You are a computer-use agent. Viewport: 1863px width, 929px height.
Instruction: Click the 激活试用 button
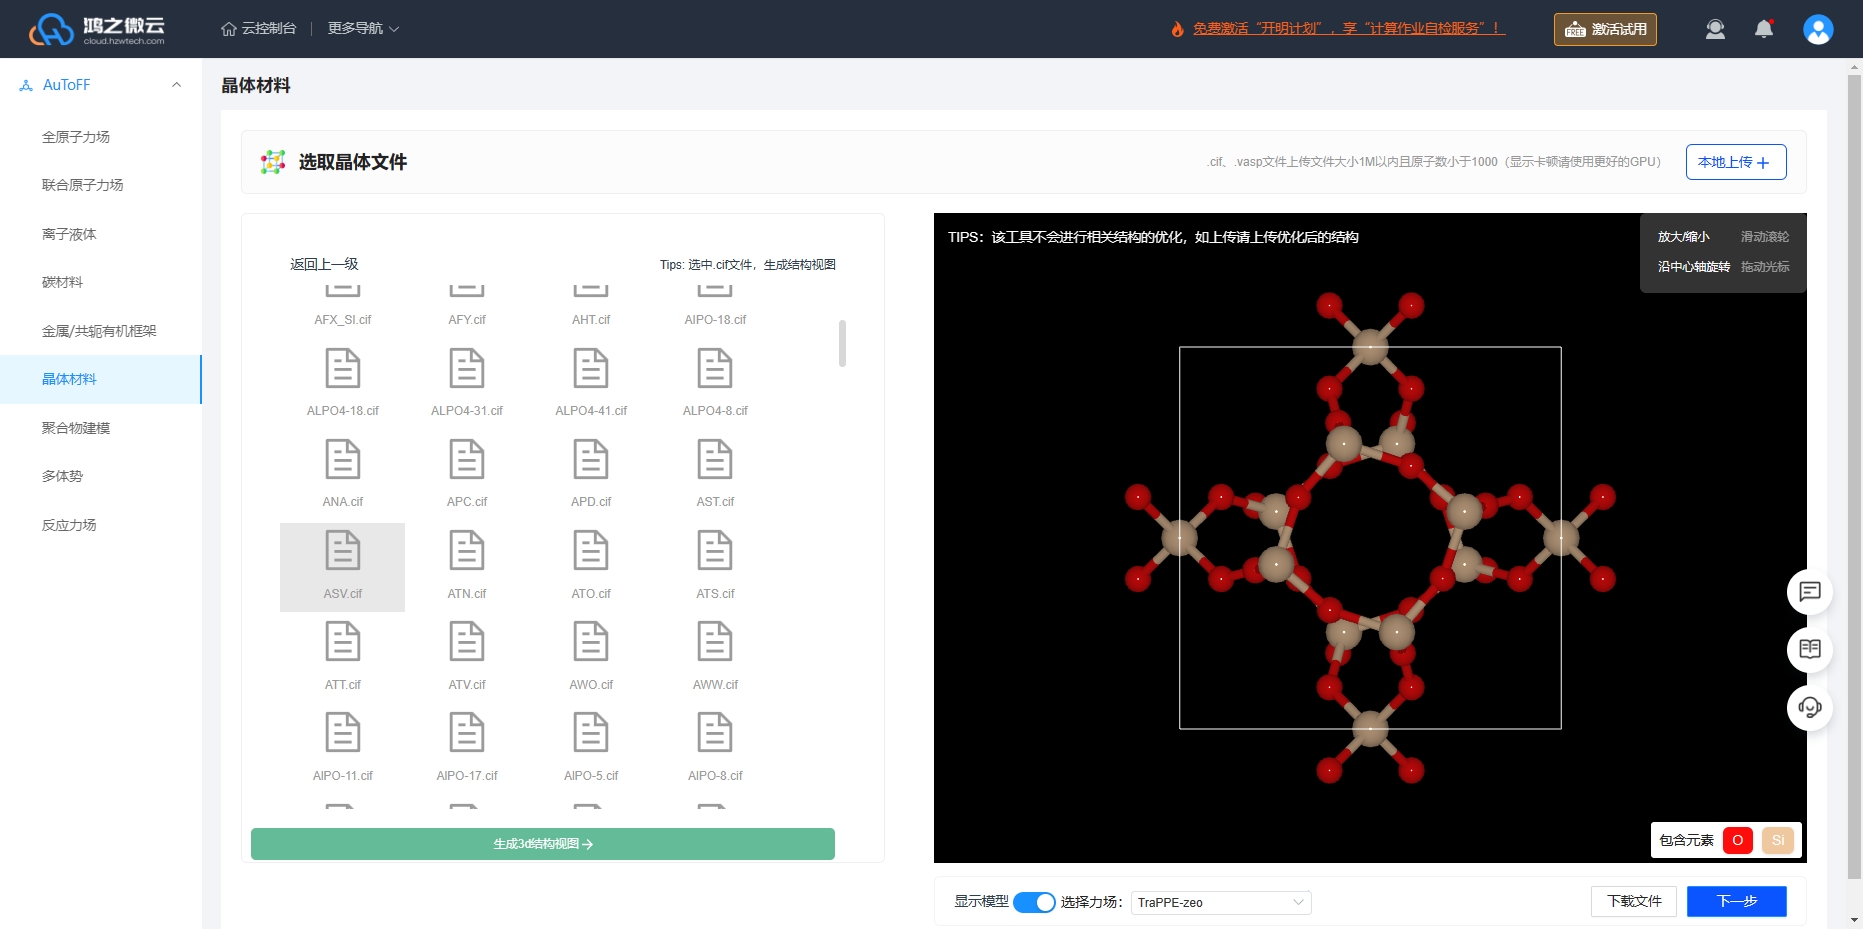[1605, 29]
